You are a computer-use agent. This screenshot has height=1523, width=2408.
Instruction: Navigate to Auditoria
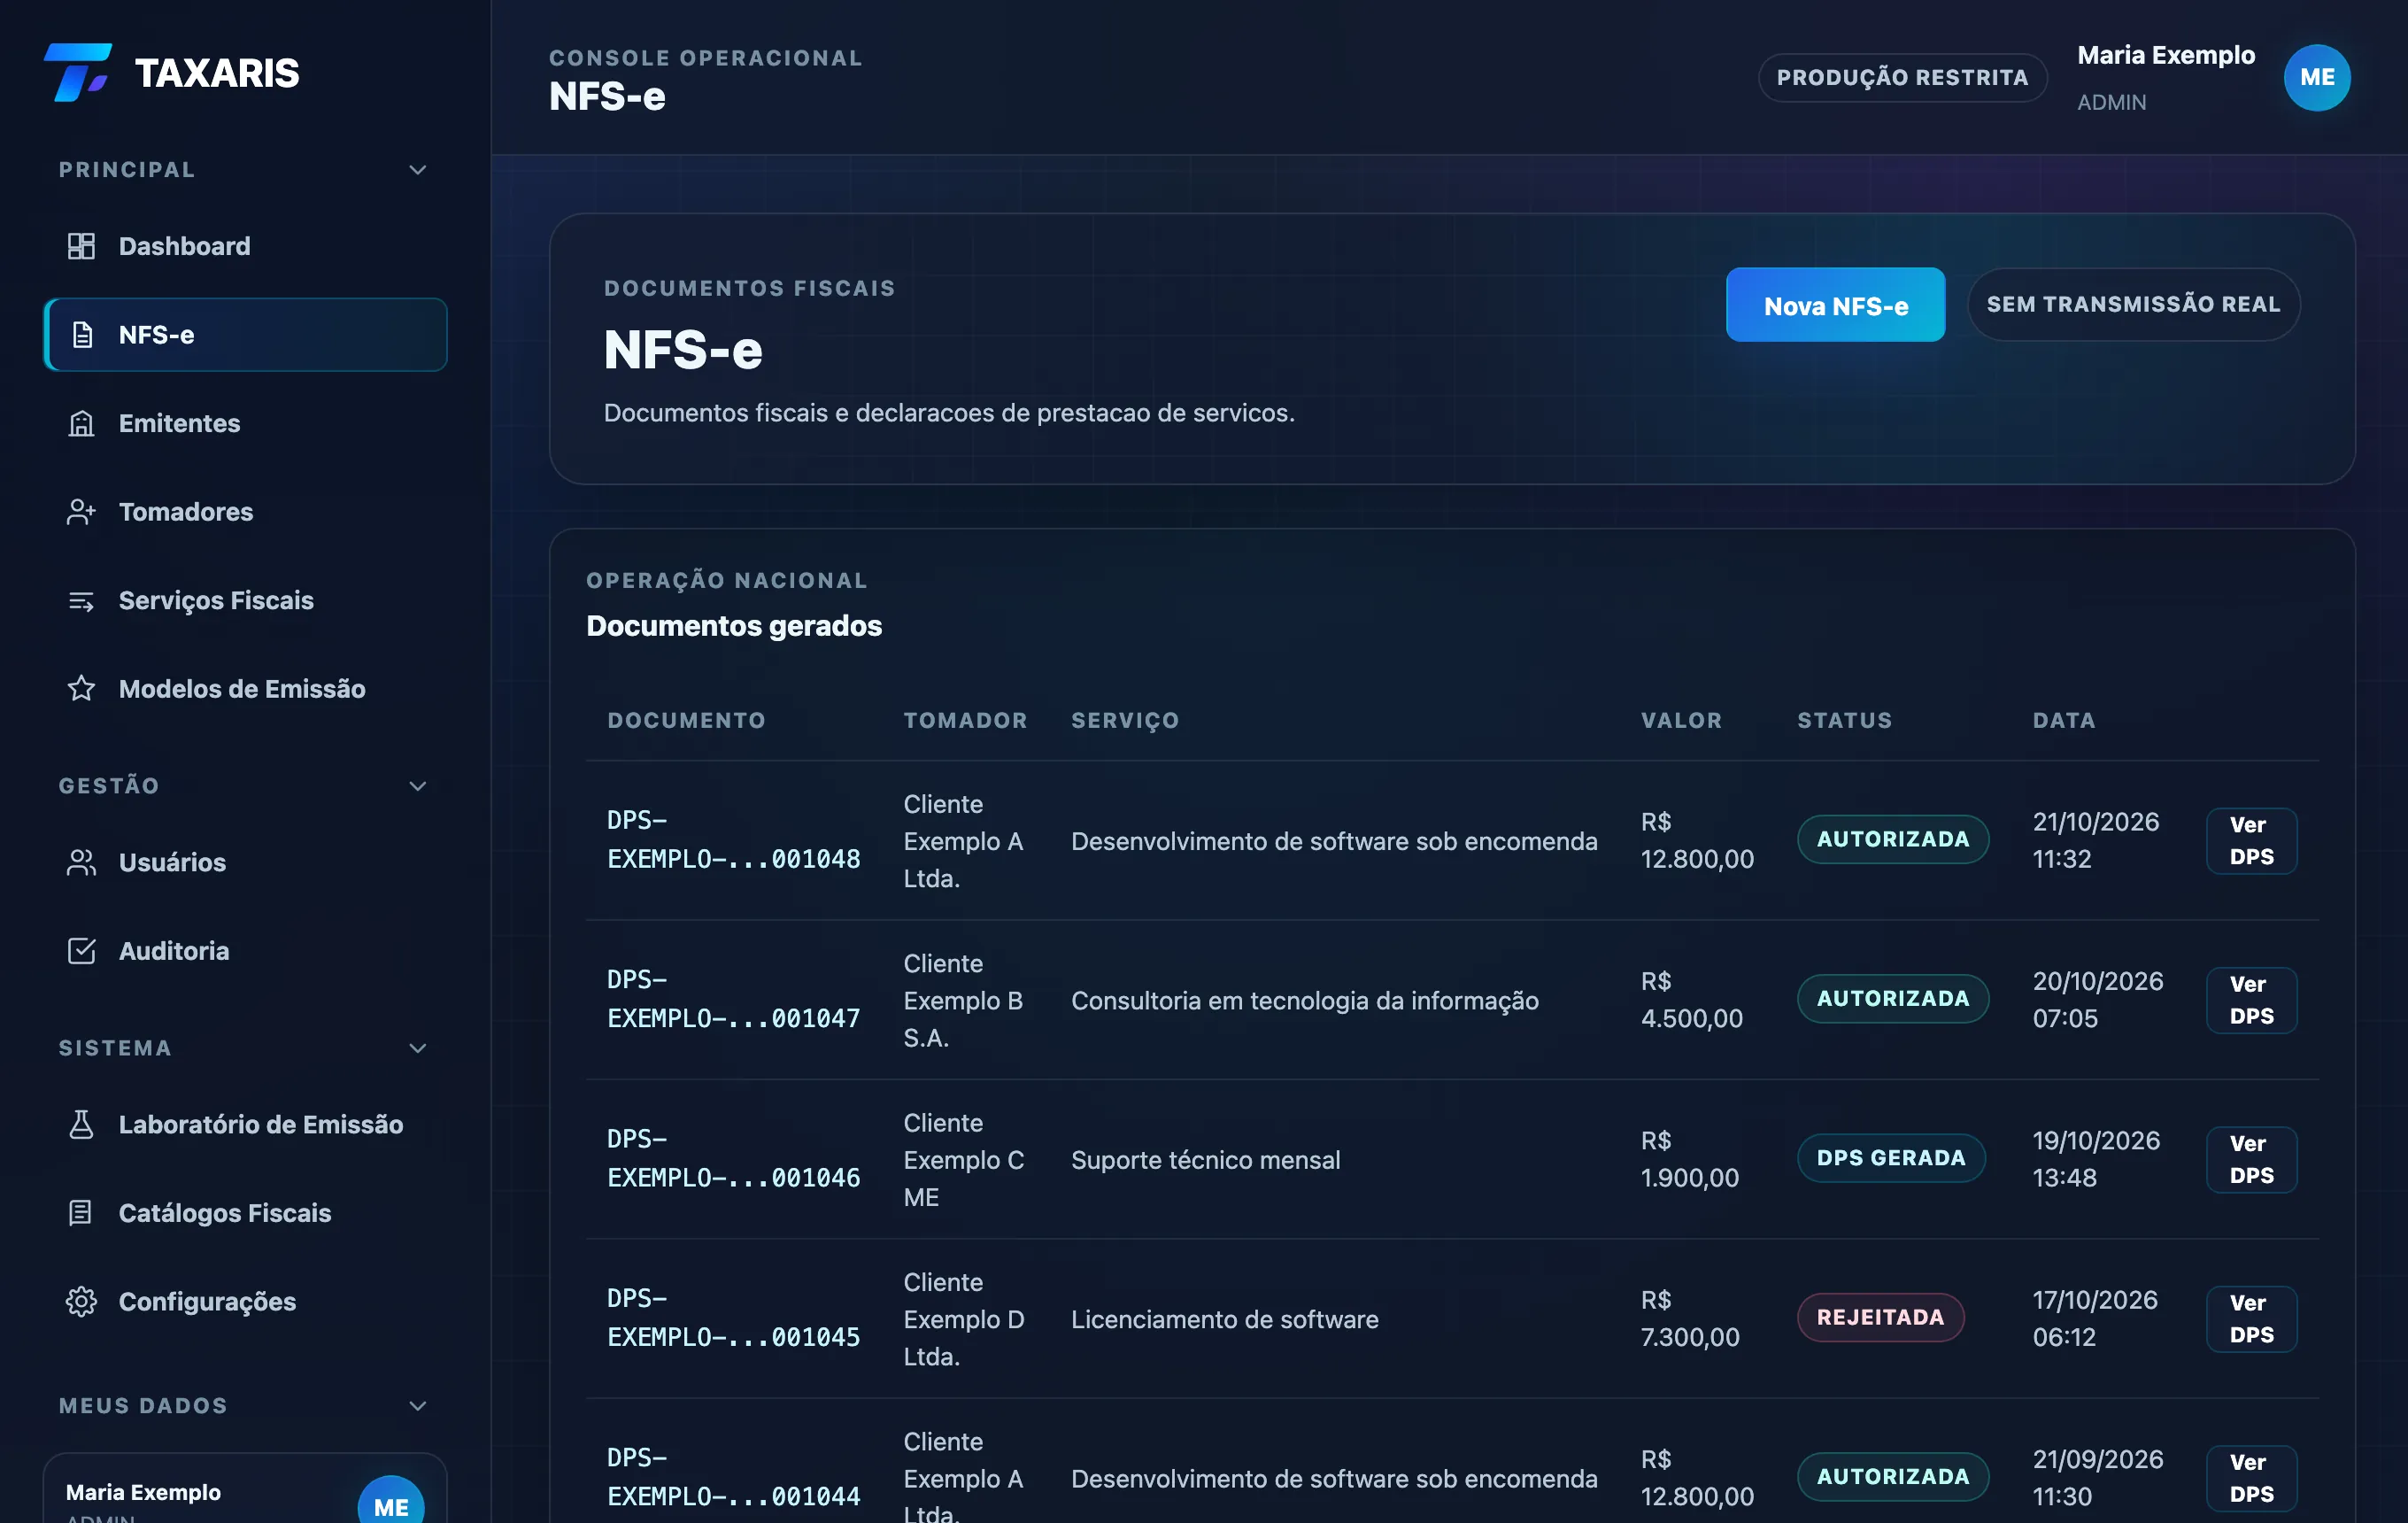click(x=245, y=951)
